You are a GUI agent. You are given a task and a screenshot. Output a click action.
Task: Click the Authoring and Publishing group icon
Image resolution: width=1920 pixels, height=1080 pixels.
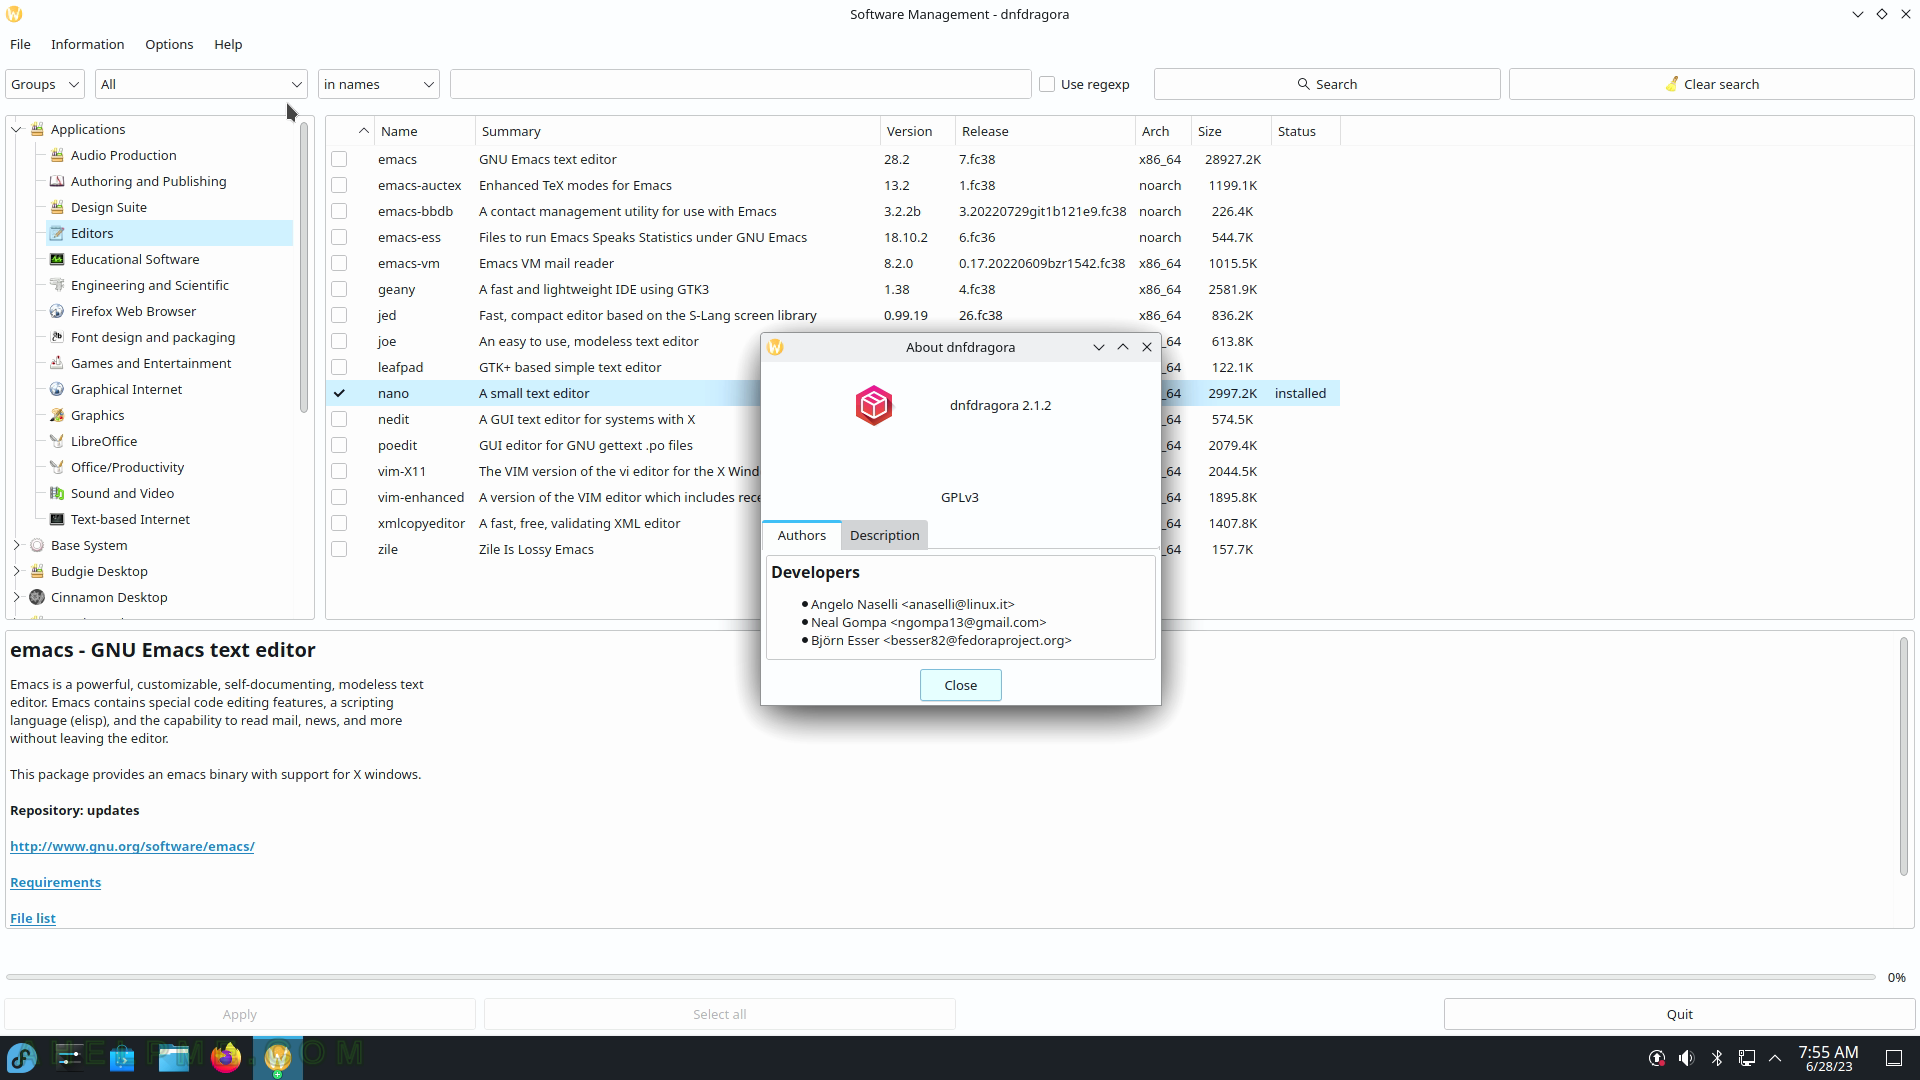[57, 181]
